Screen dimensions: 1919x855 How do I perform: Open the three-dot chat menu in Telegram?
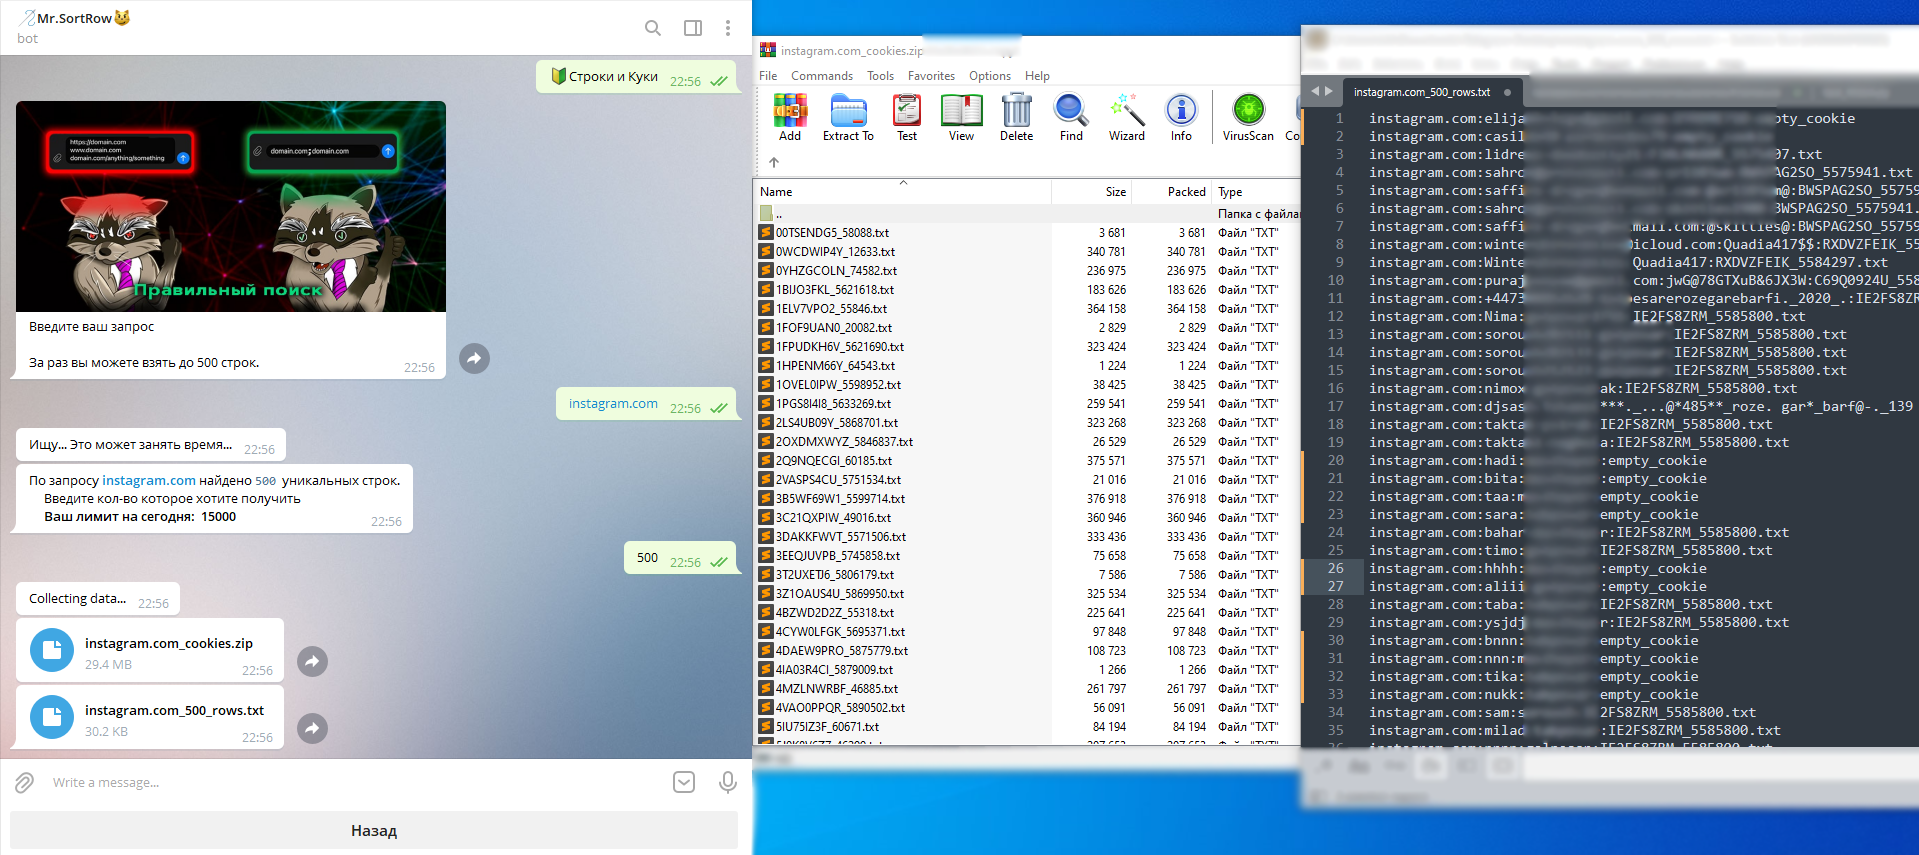pyautogui.click(x=728, y=28)
